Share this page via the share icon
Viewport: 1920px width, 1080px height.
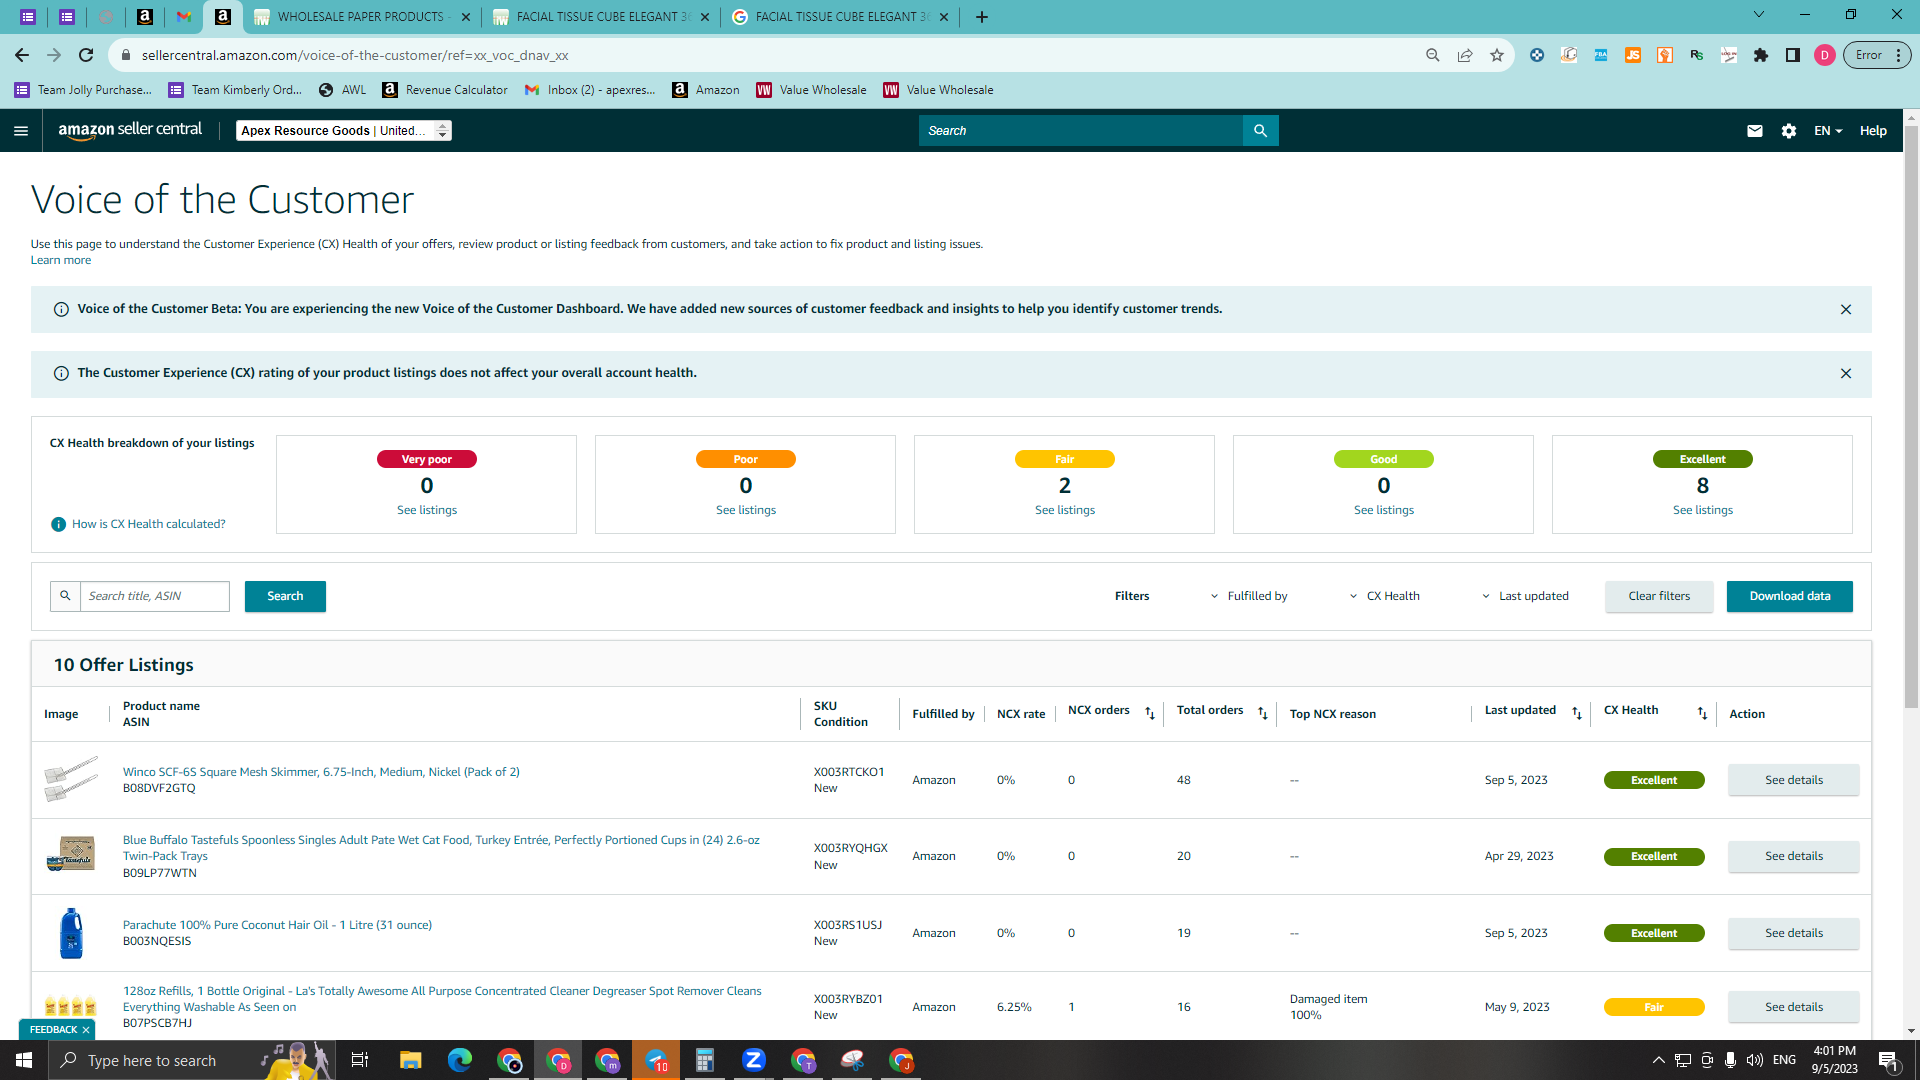pos(1465,55)
